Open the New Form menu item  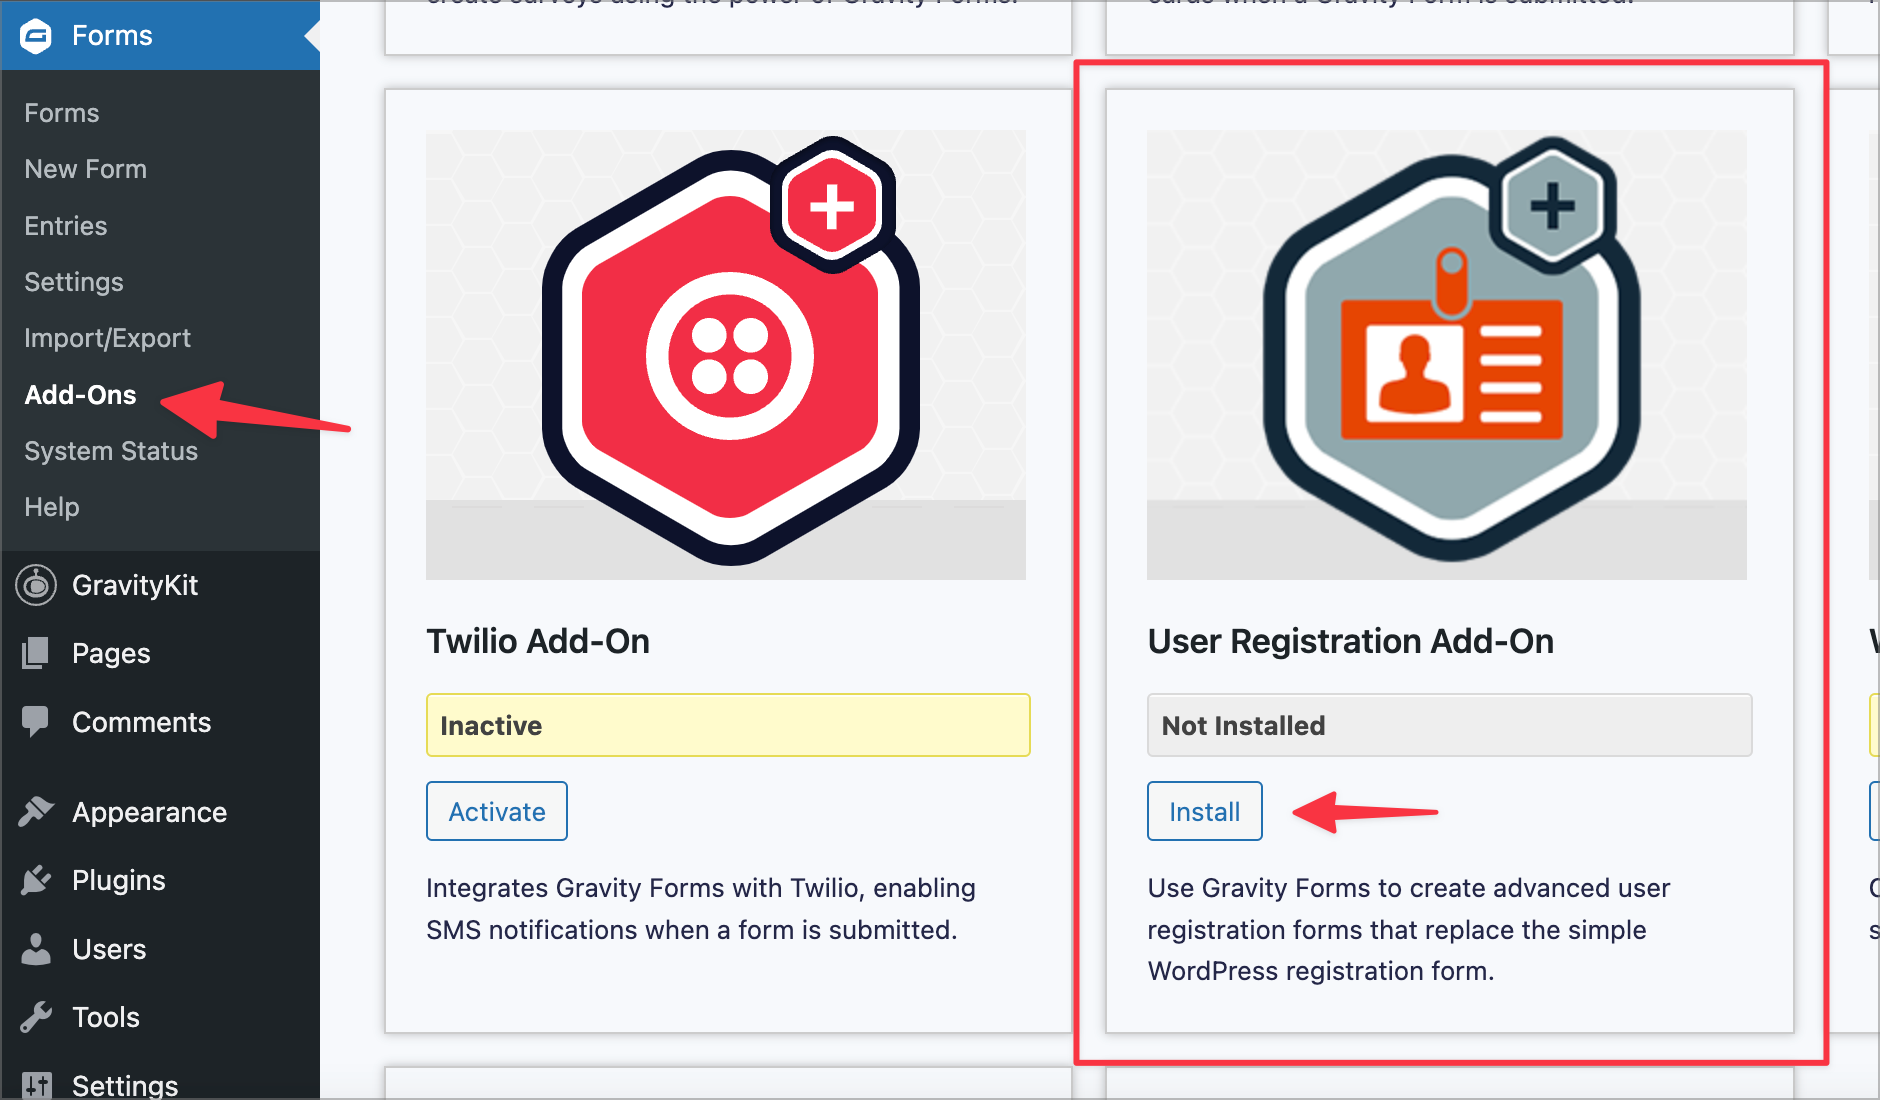click(x=85, y=169)
